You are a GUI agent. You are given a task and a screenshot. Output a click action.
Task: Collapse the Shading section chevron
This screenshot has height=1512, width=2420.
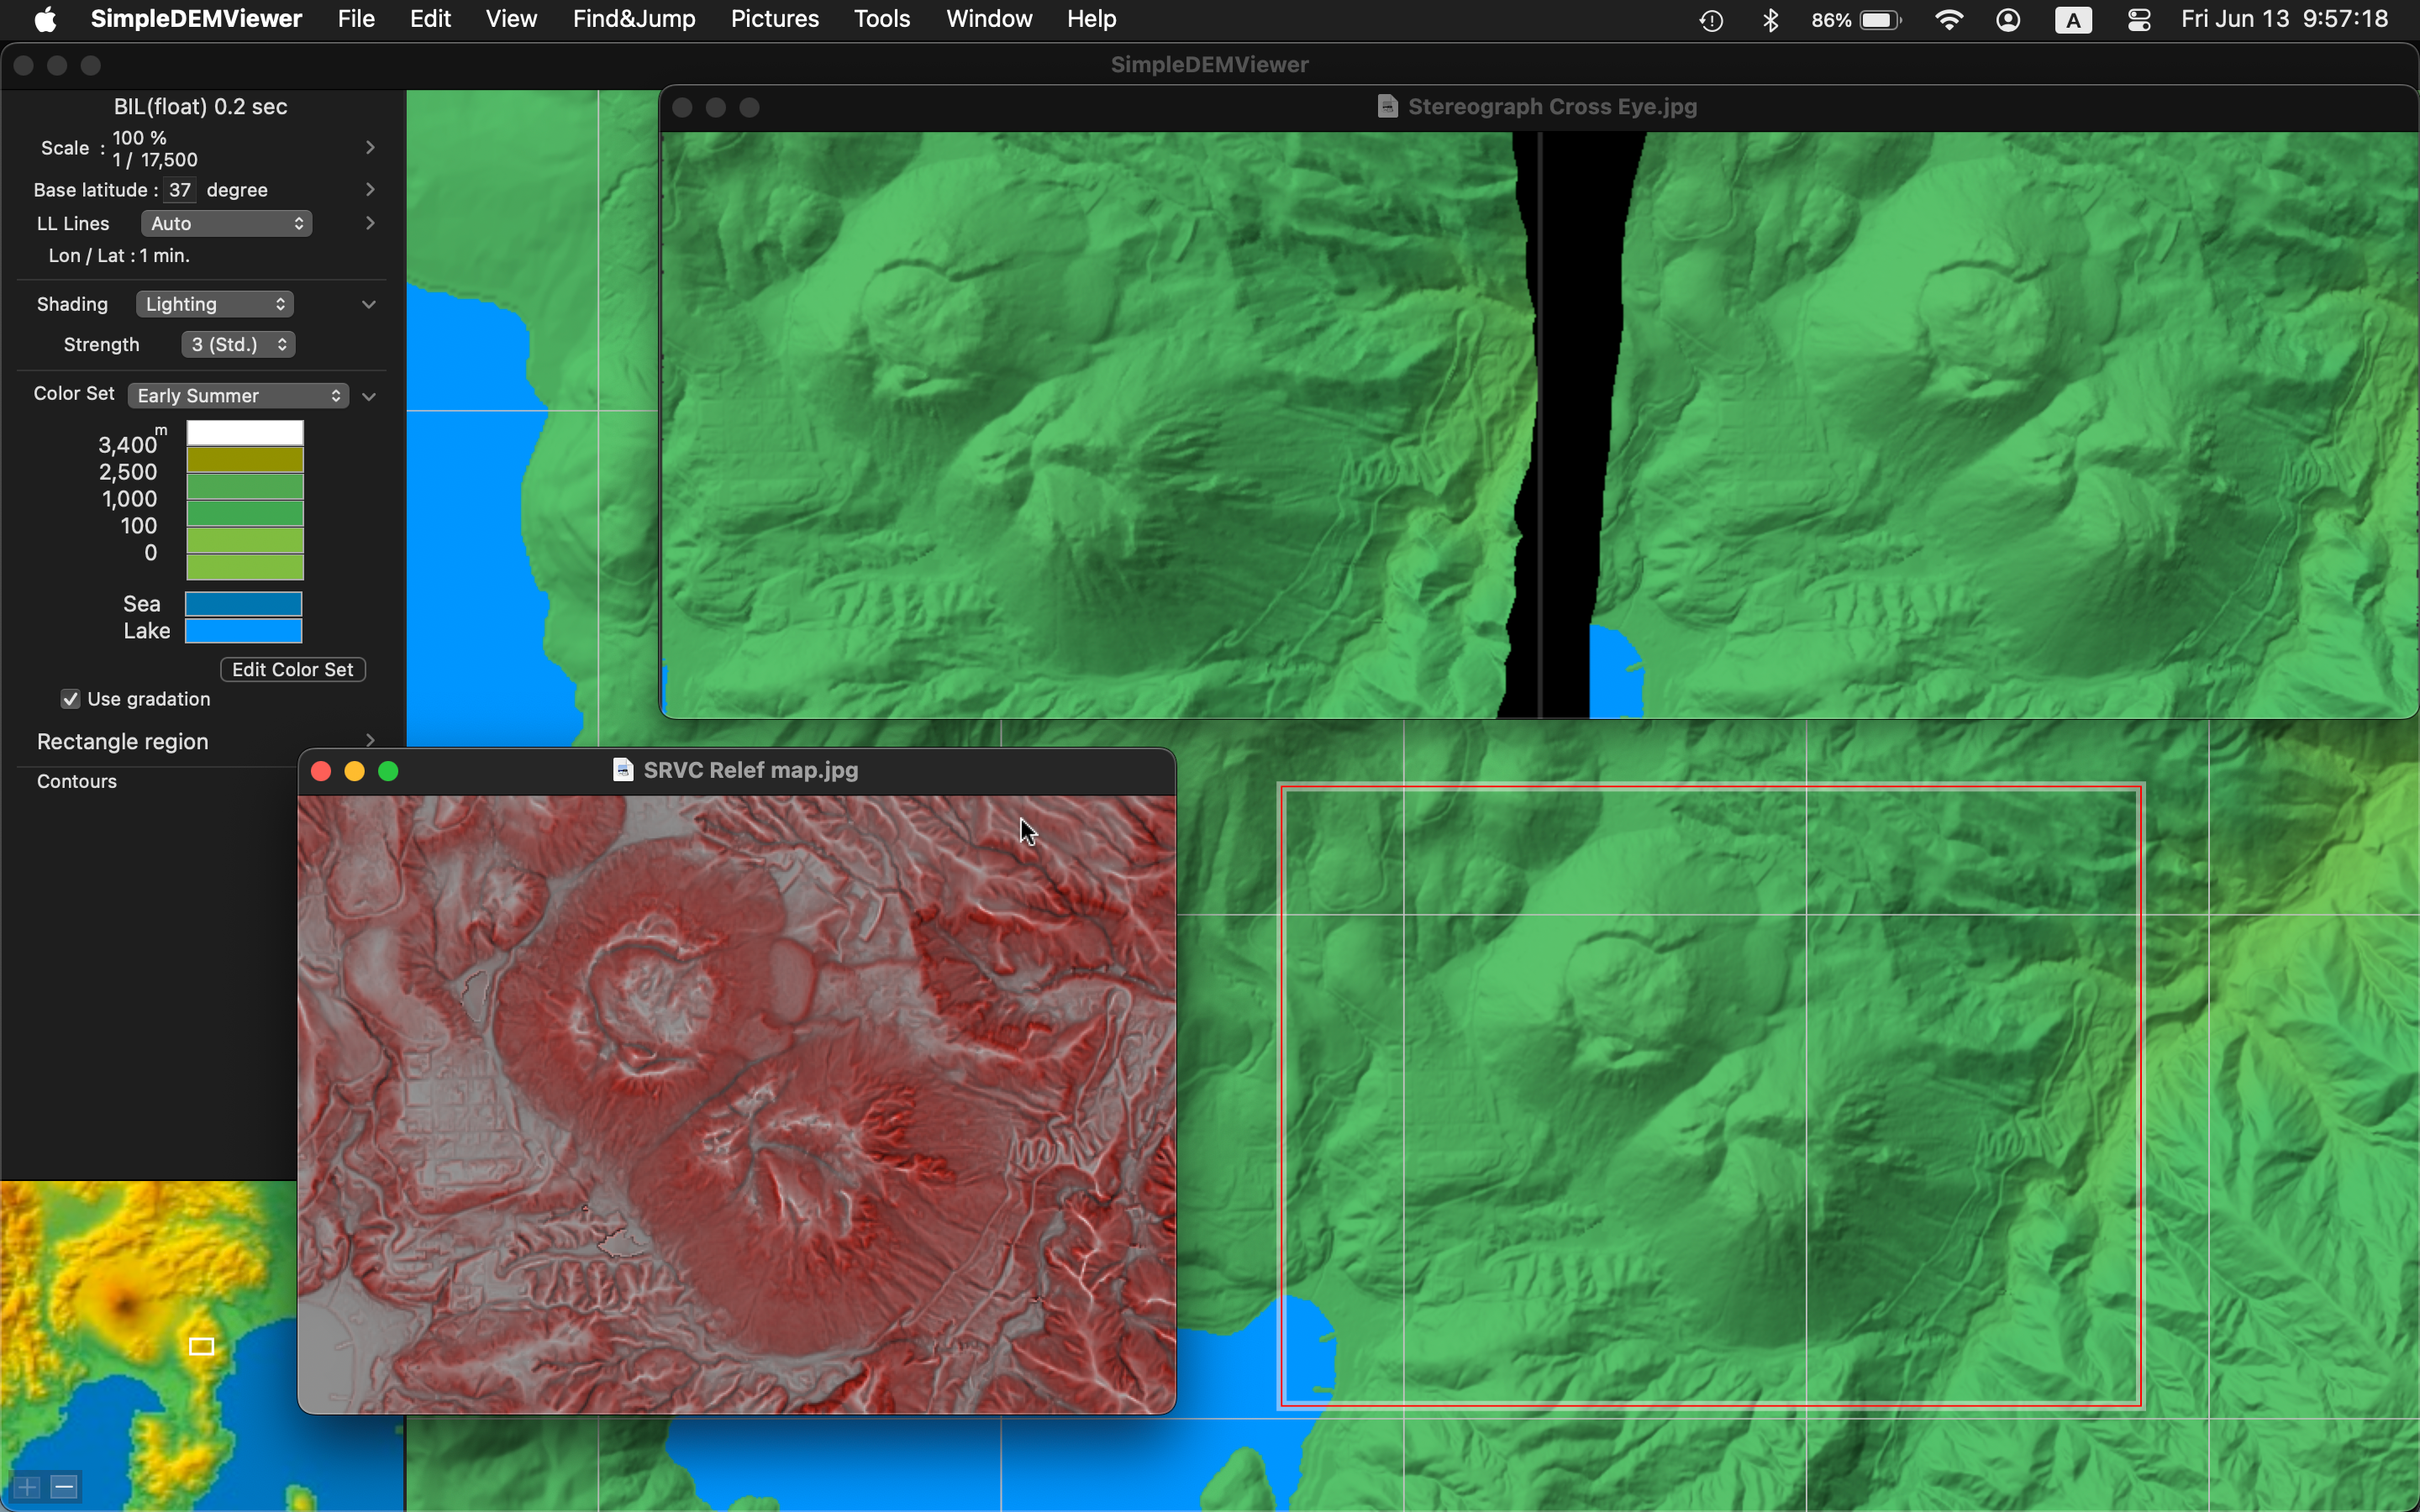point(369,304)
